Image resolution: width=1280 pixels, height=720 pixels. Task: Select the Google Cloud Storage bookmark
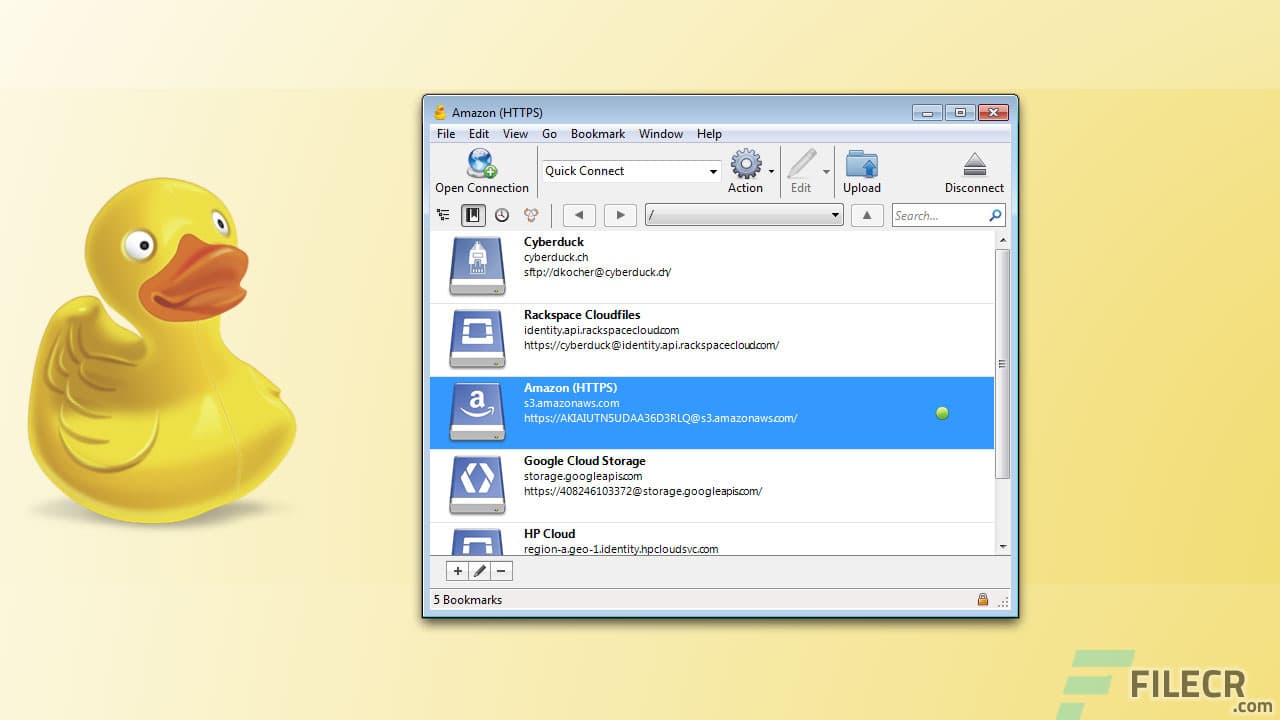click(x=700, y=475)
